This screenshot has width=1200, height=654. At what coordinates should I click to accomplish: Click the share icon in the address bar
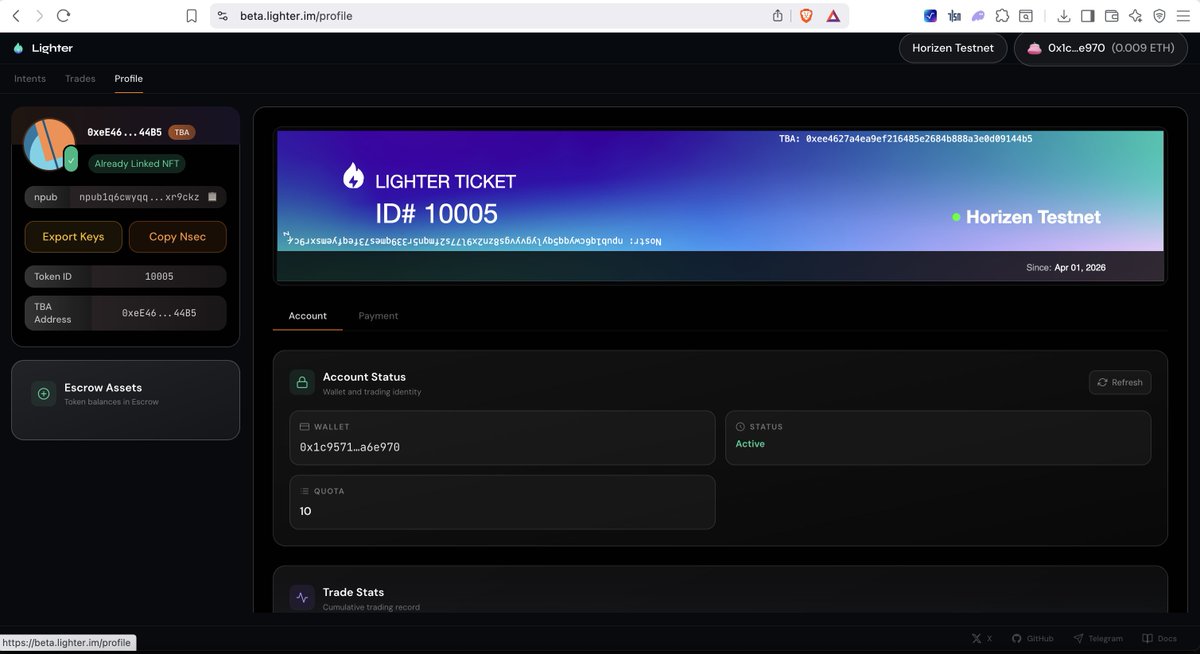point(778,16)
